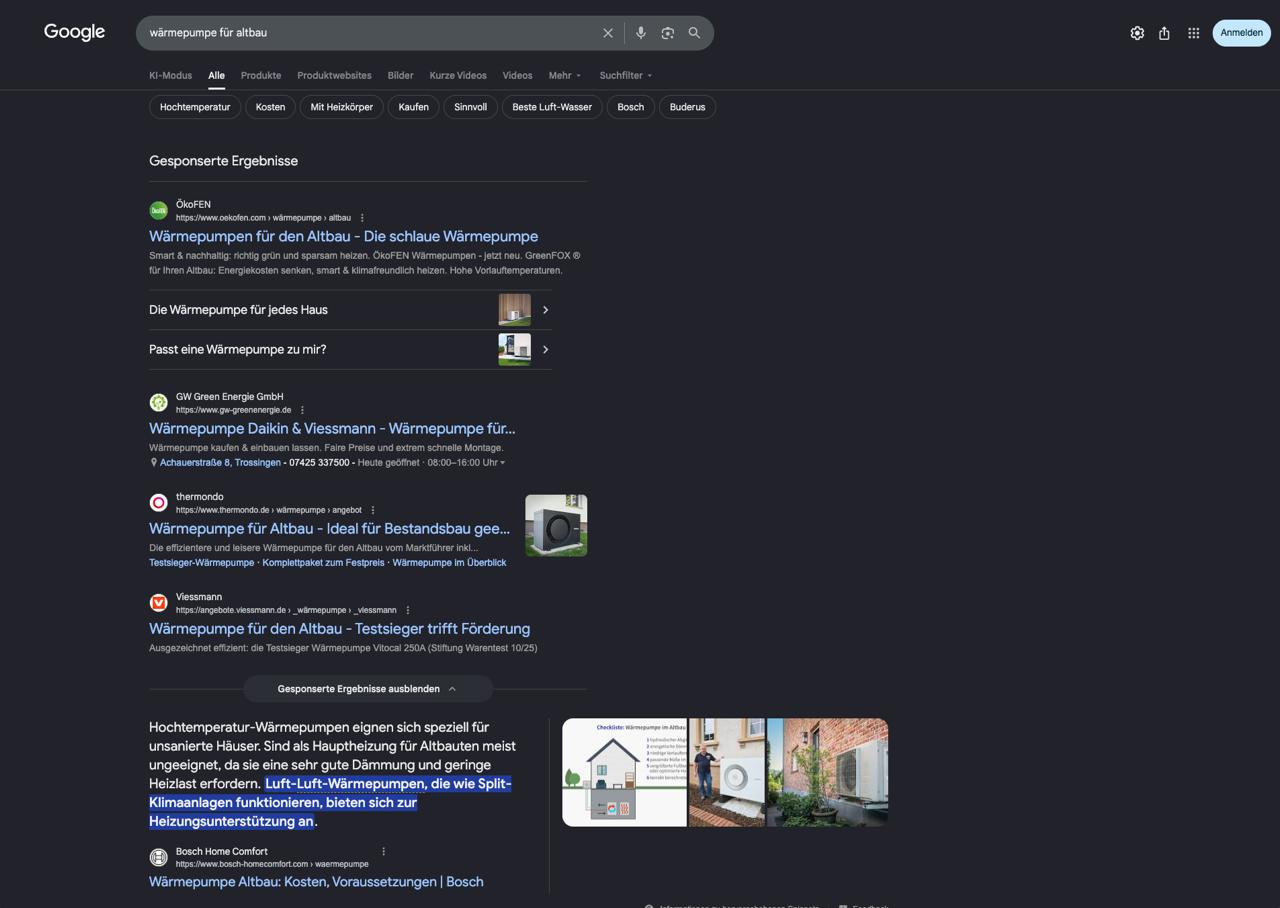Viewport: 1280px width, 908px height.
Task: Click the share icon in header
Action: pos(1164,33)
